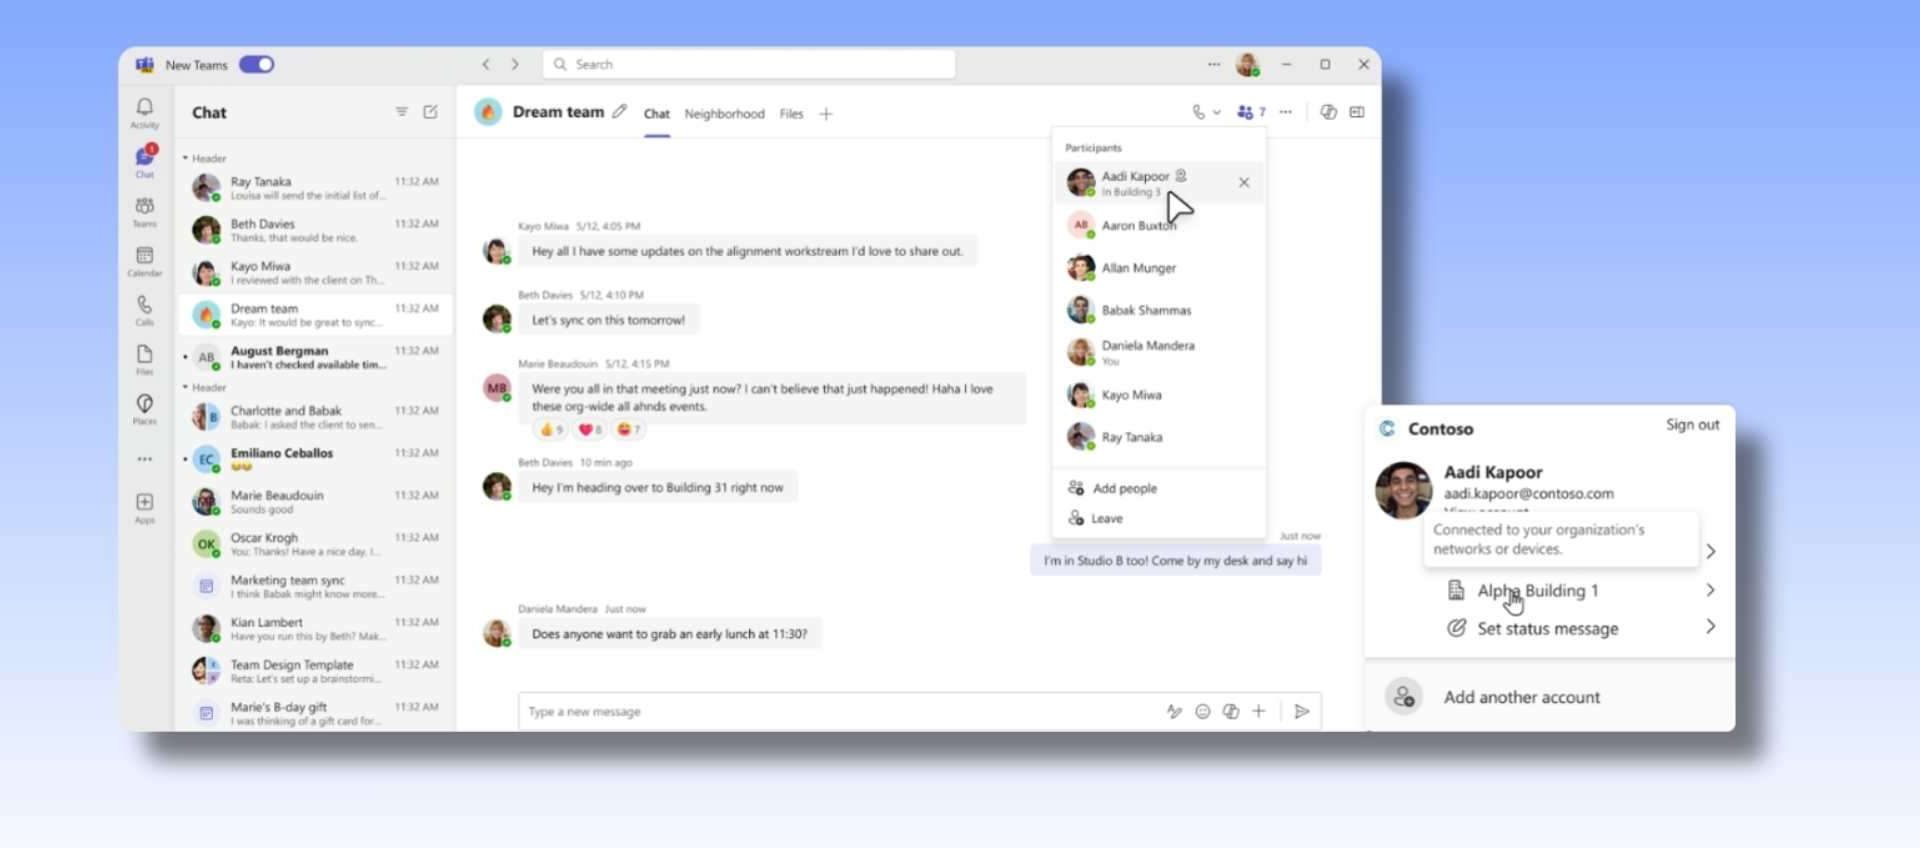Viewport: 1920px width, 848px height.
Task: Click the thumbs up reaction on message
Action: pyautogui.click(x=551, y=430)
